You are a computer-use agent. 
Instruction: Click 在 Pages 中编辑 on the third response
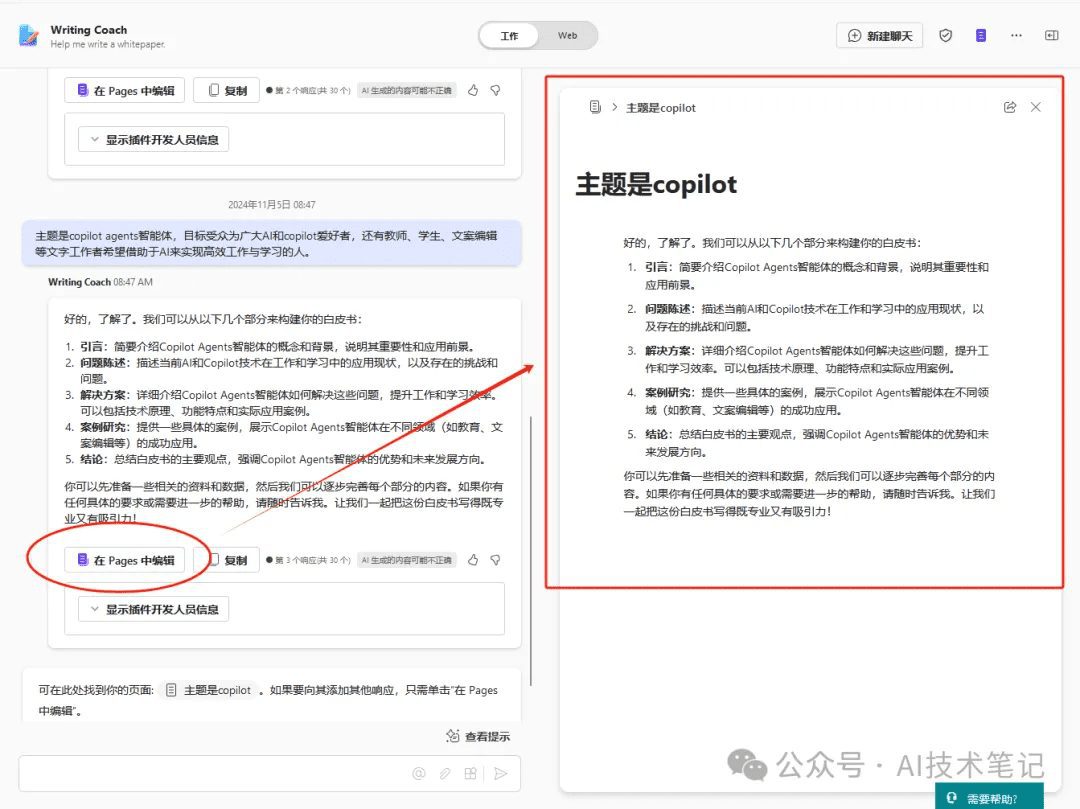pos(125,560)
